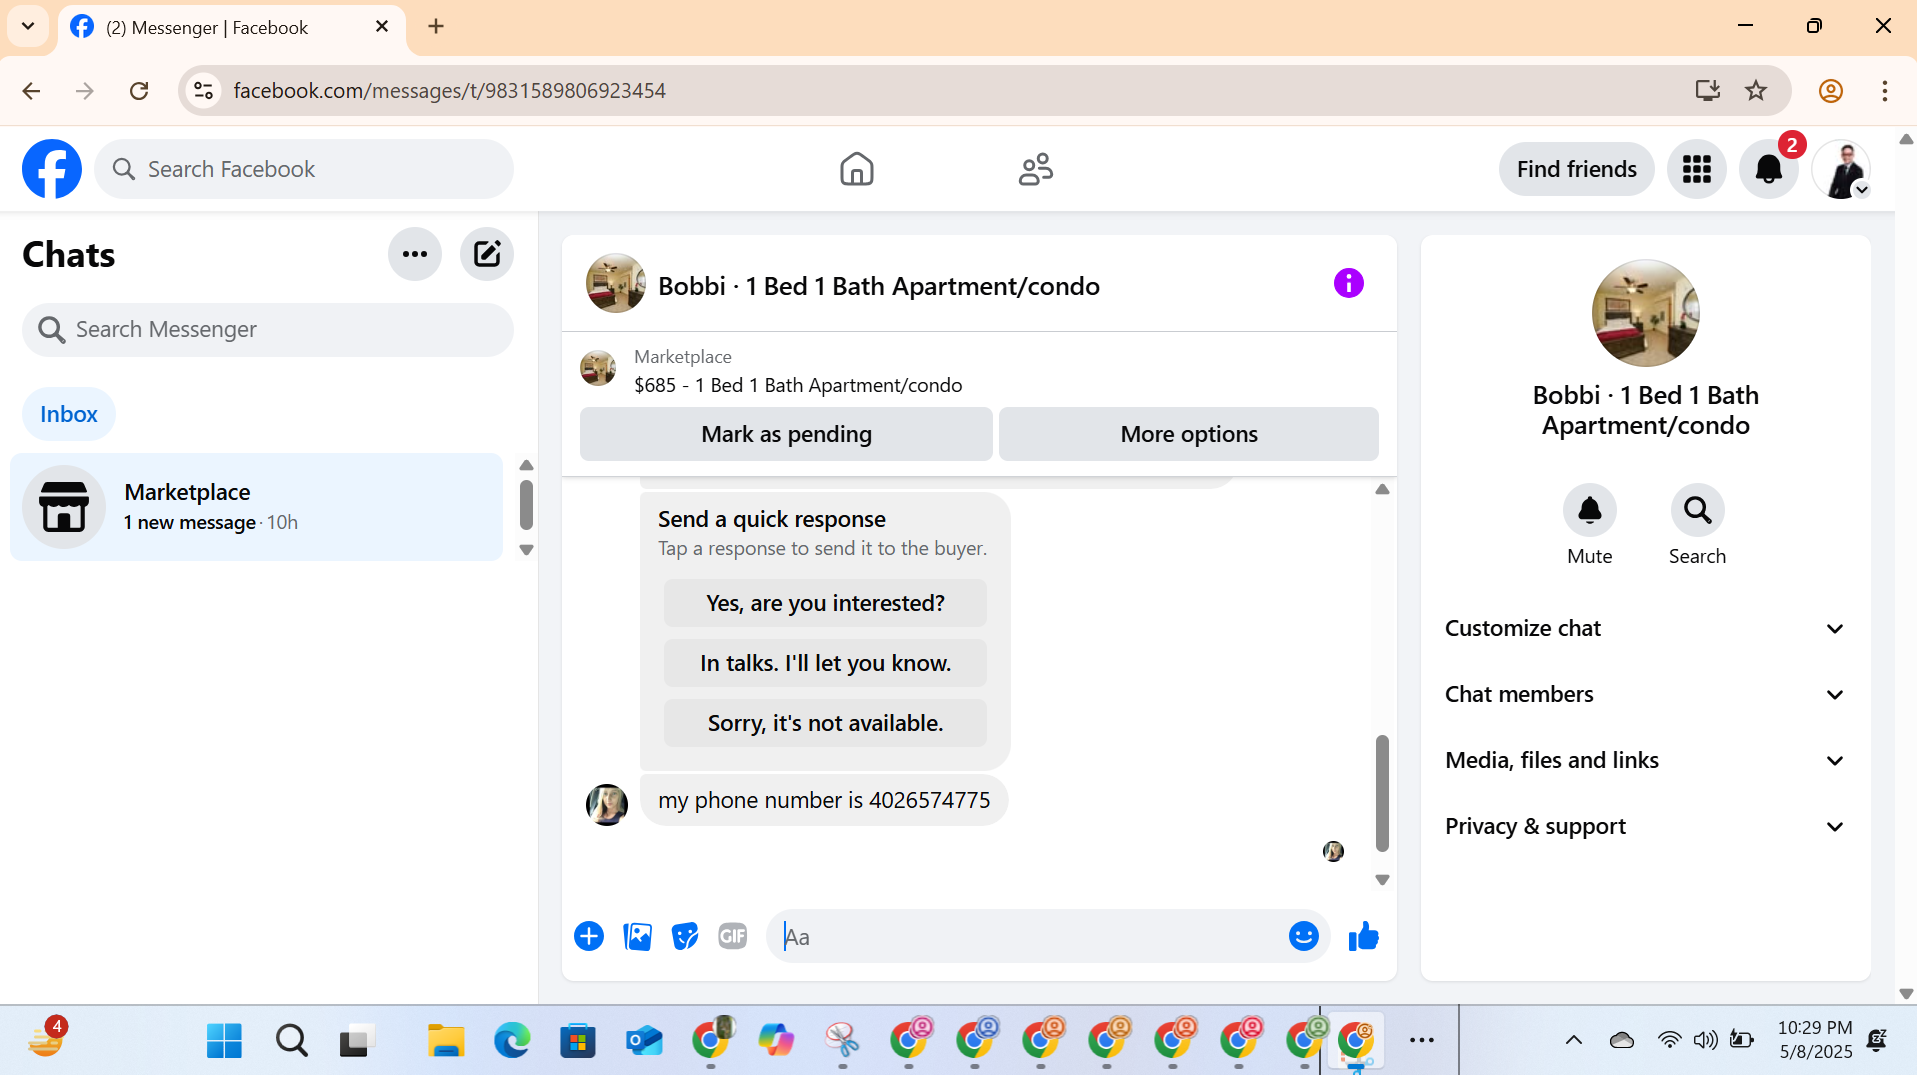Image resolution: width=1917 pixels, height=1075 pixels.
Task: Send quick reply 'Yes, are you interested?'
Action: click(825, 603)
